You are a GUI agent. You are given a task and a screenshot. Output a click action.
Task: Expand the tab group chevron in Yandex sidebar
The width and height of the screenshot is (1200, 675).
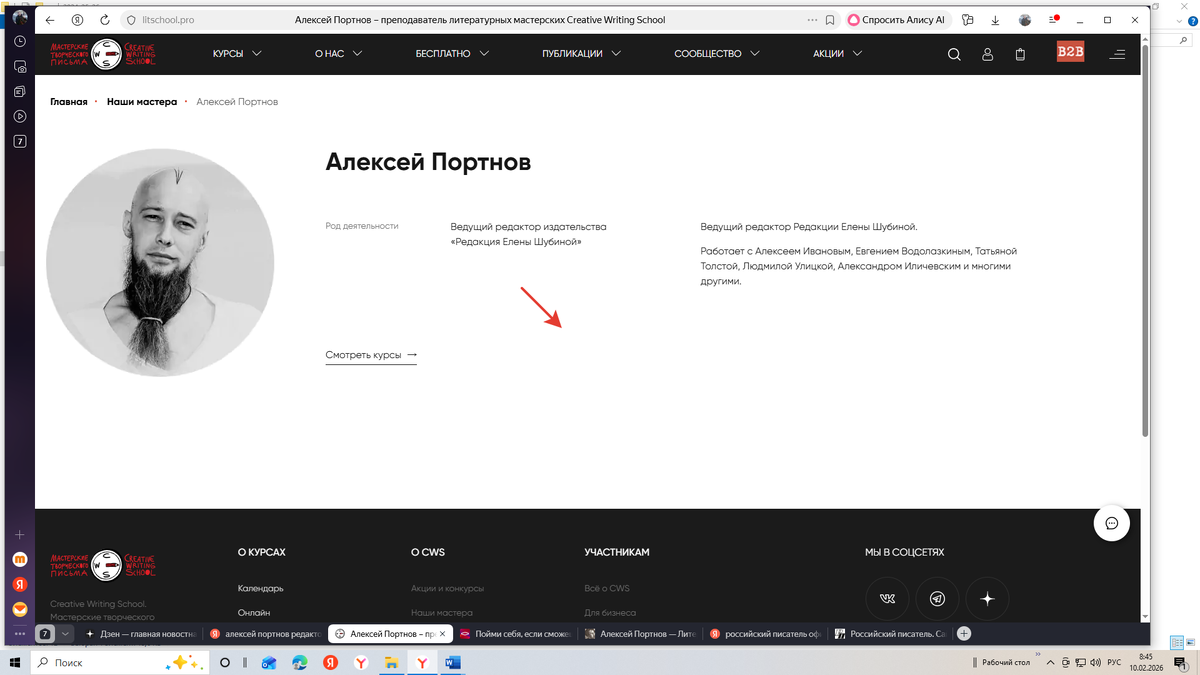[65, 633]
